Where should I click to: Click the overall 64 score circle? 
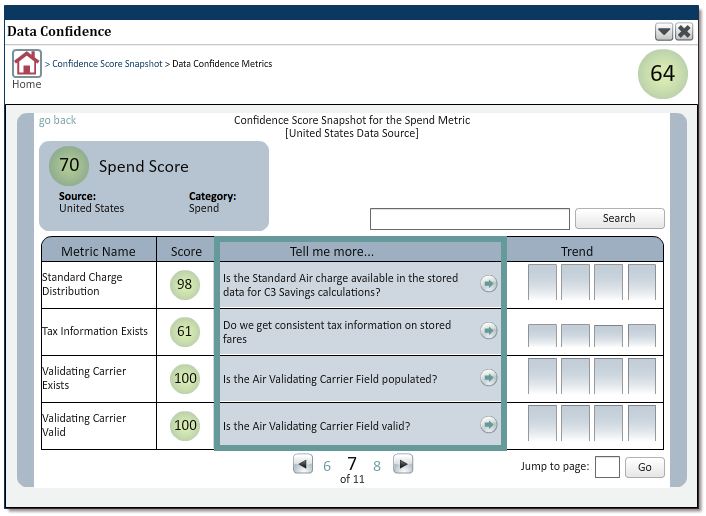pos(662,74)
